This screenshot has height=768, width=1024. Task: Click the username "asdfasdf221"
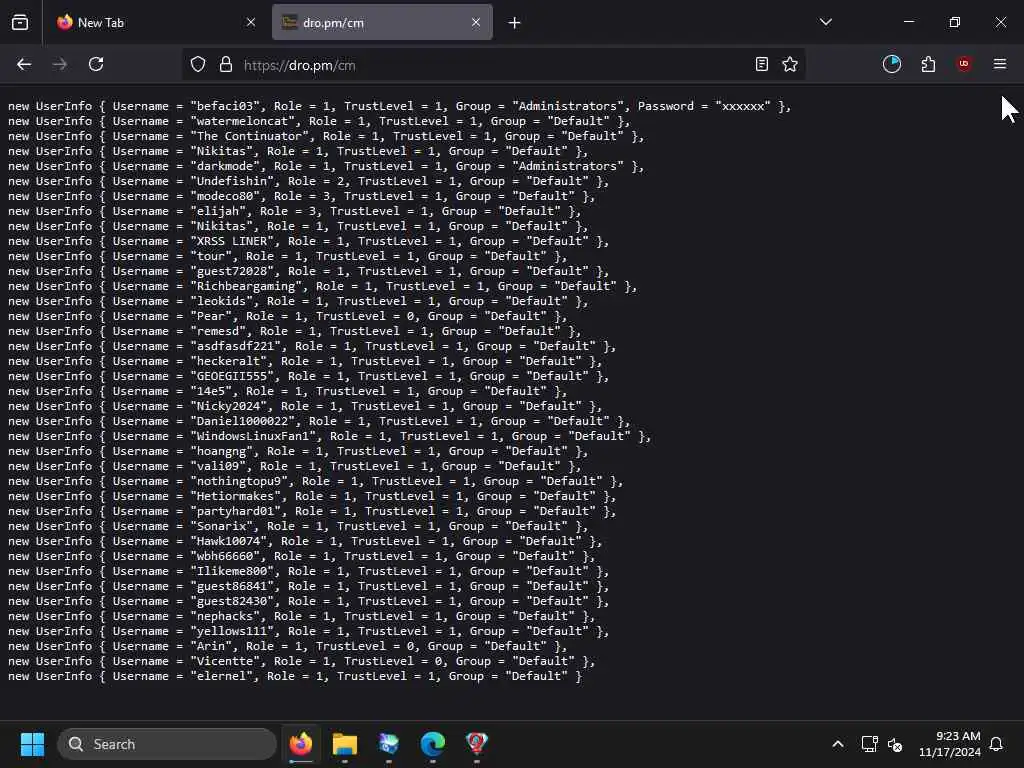(238, 346)
